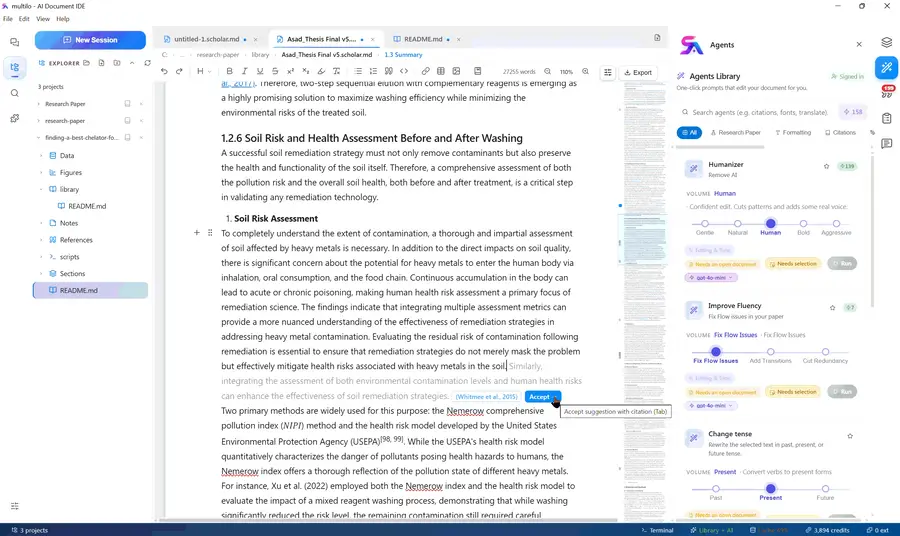Image resolution: width=900 pixels, height=536 pixels.
Task: Click the refresh explorer icon
Action: [x=148, y=63]
